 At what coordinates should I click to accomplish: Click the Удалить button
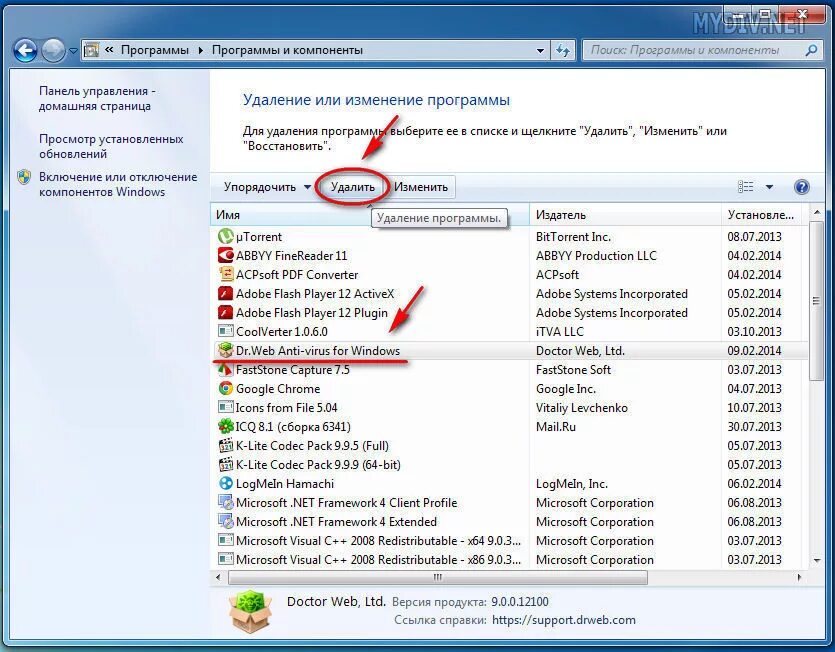[353, 187]
